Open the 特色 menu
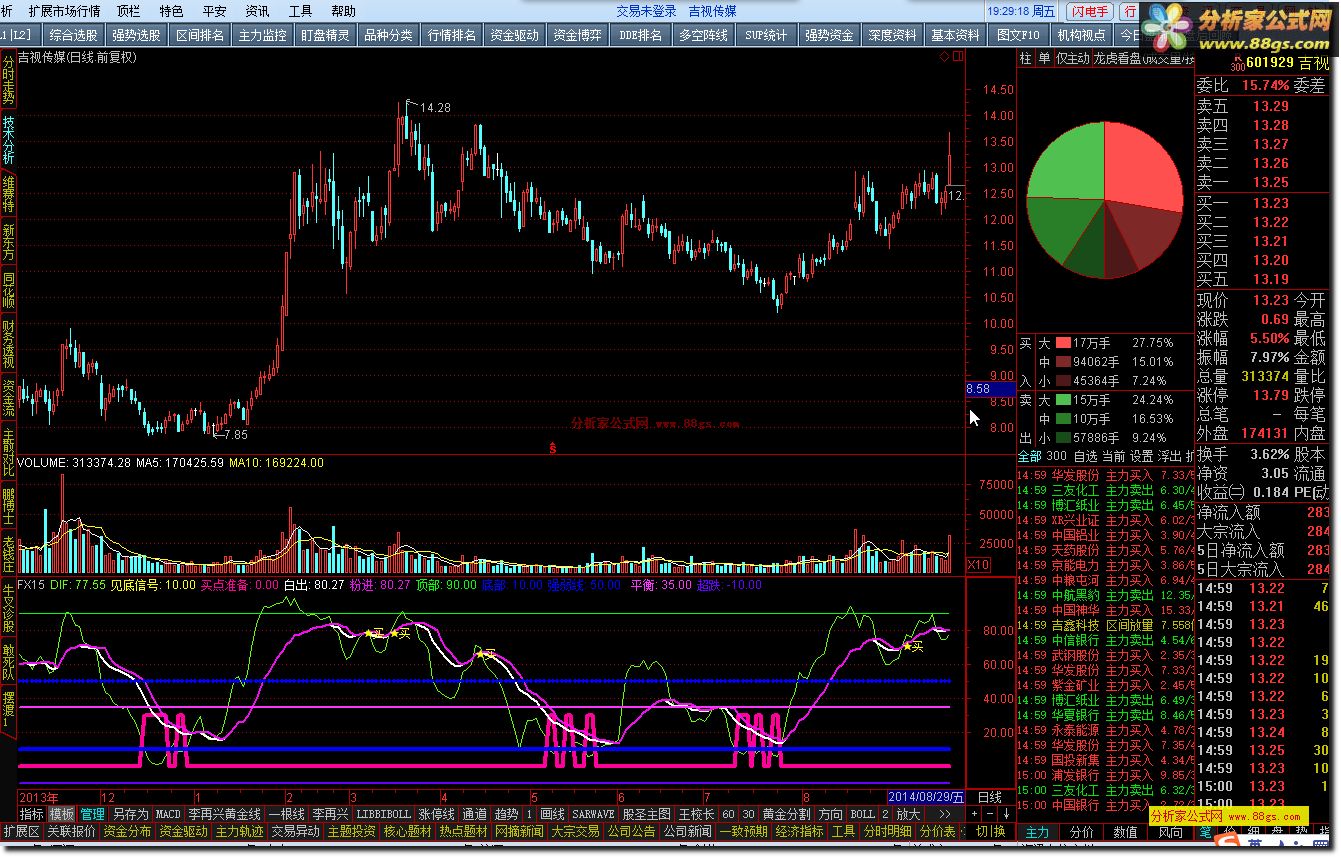 171,11
